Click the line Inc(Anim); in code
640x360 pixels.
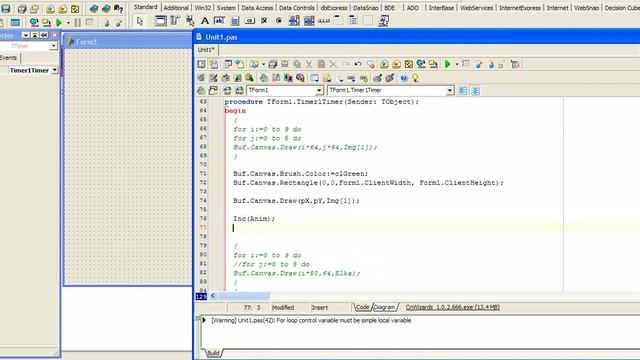pos(254,219)
